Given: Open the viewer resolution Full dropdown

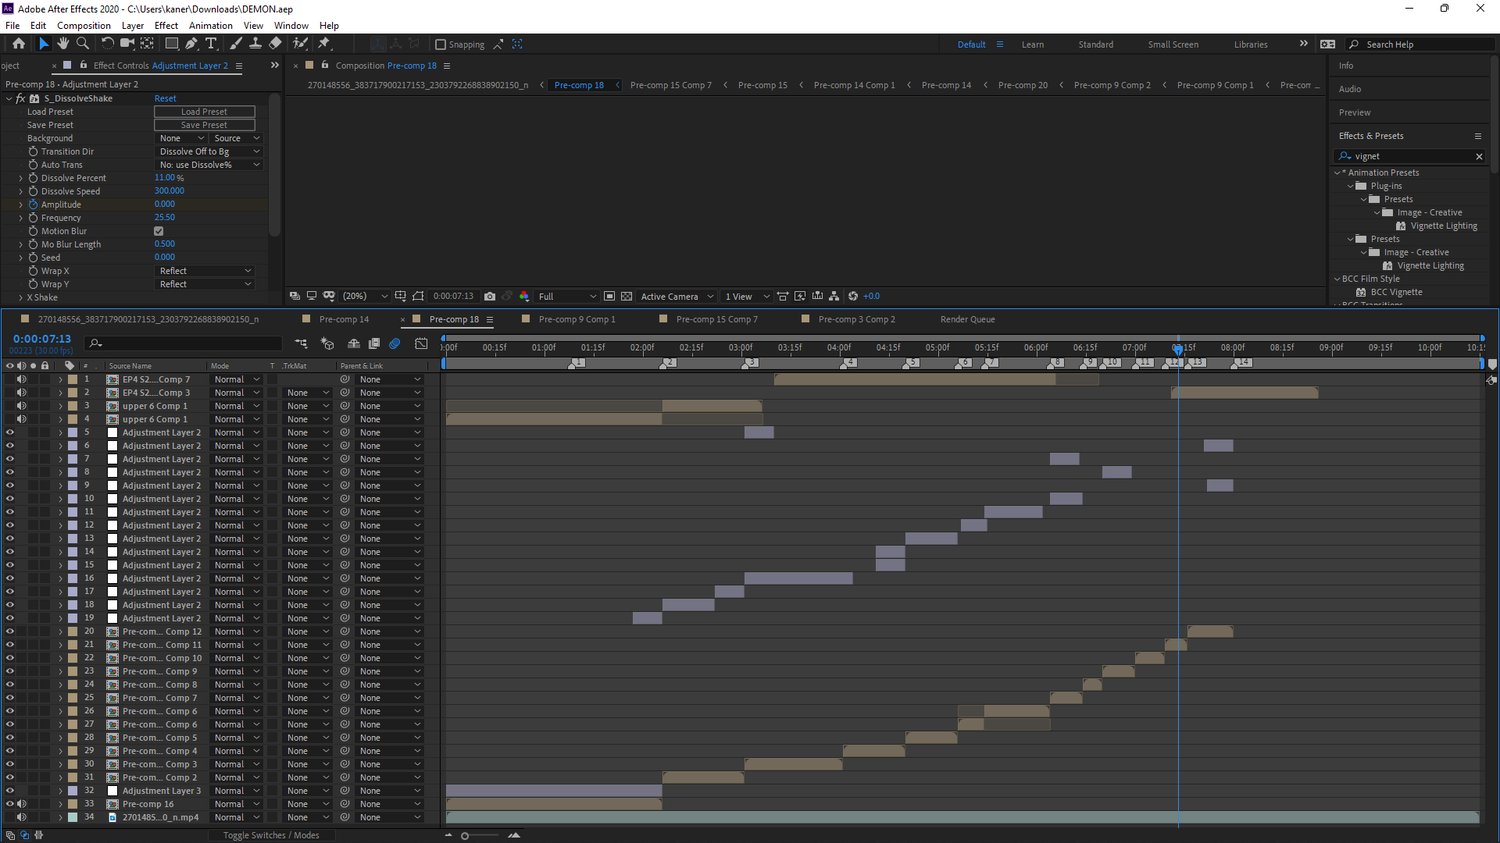Looking at the screenshot, I should click(x=567, y=296).
